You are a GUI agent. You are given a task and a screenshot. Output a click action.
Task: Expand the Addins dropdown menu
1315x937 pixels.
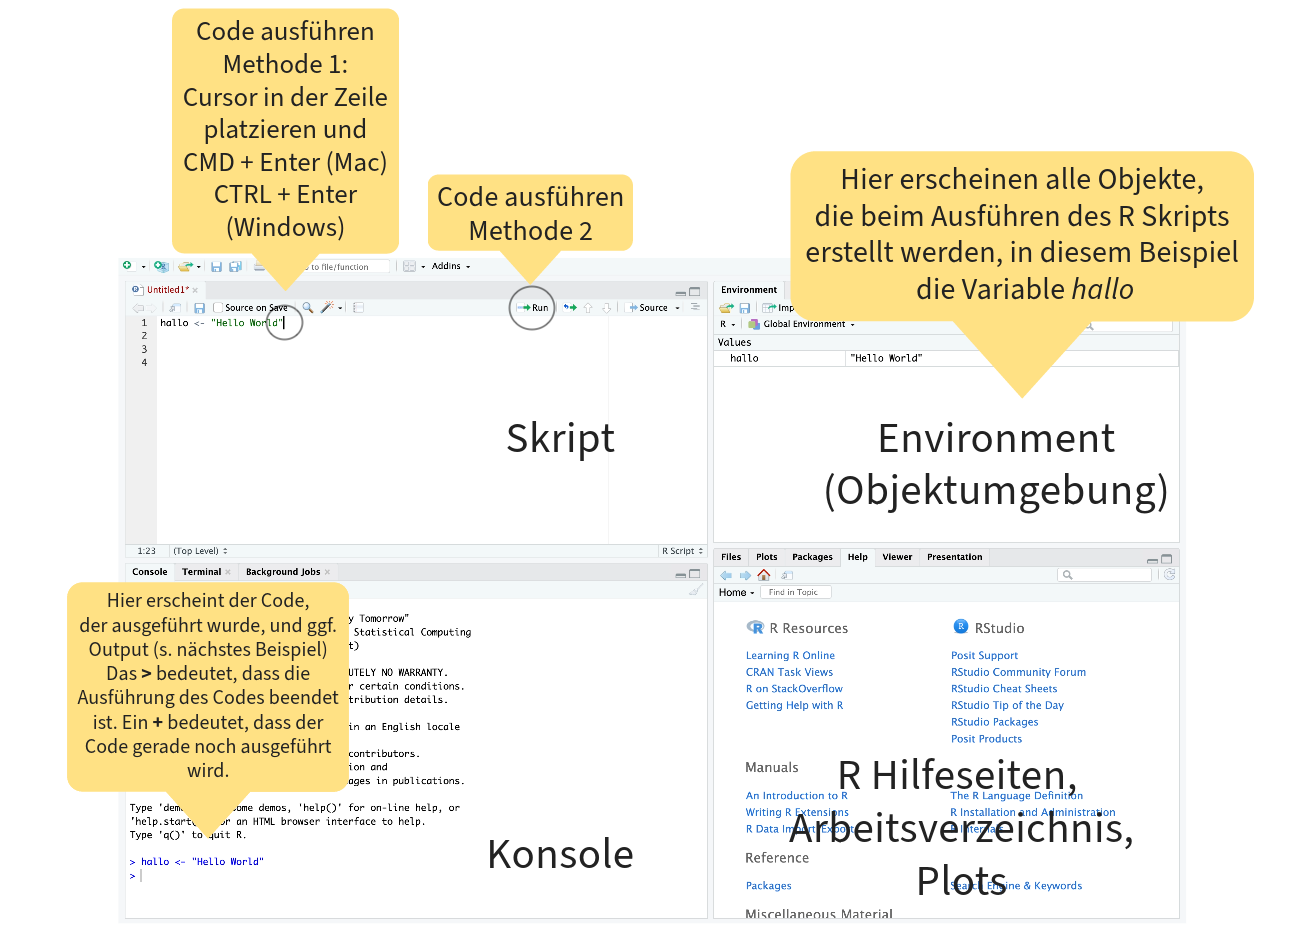click(450, 267)
